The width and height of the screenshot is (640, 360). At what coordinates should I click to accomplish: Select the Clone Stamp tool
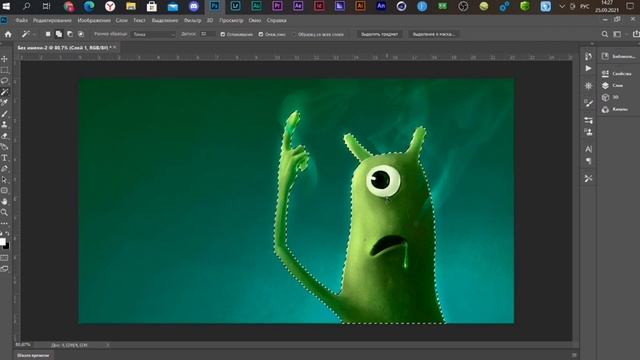pyautogui.click(x=4, y=125)
